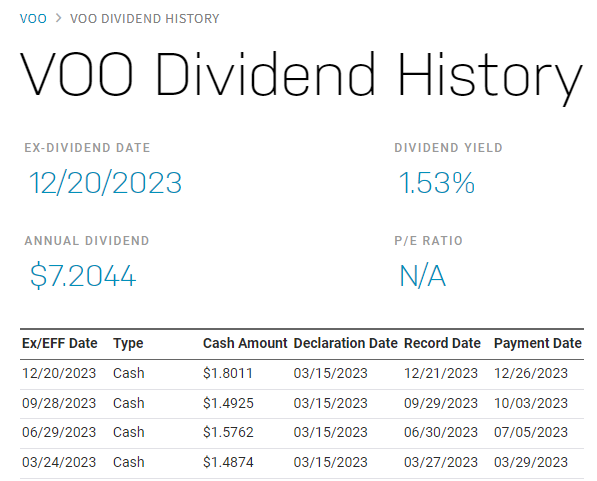This screenshot has height=481, width=597.
Task: Select the $1.8011 cash amount cell
Action: pyautogui.click(x=228, y=373)
